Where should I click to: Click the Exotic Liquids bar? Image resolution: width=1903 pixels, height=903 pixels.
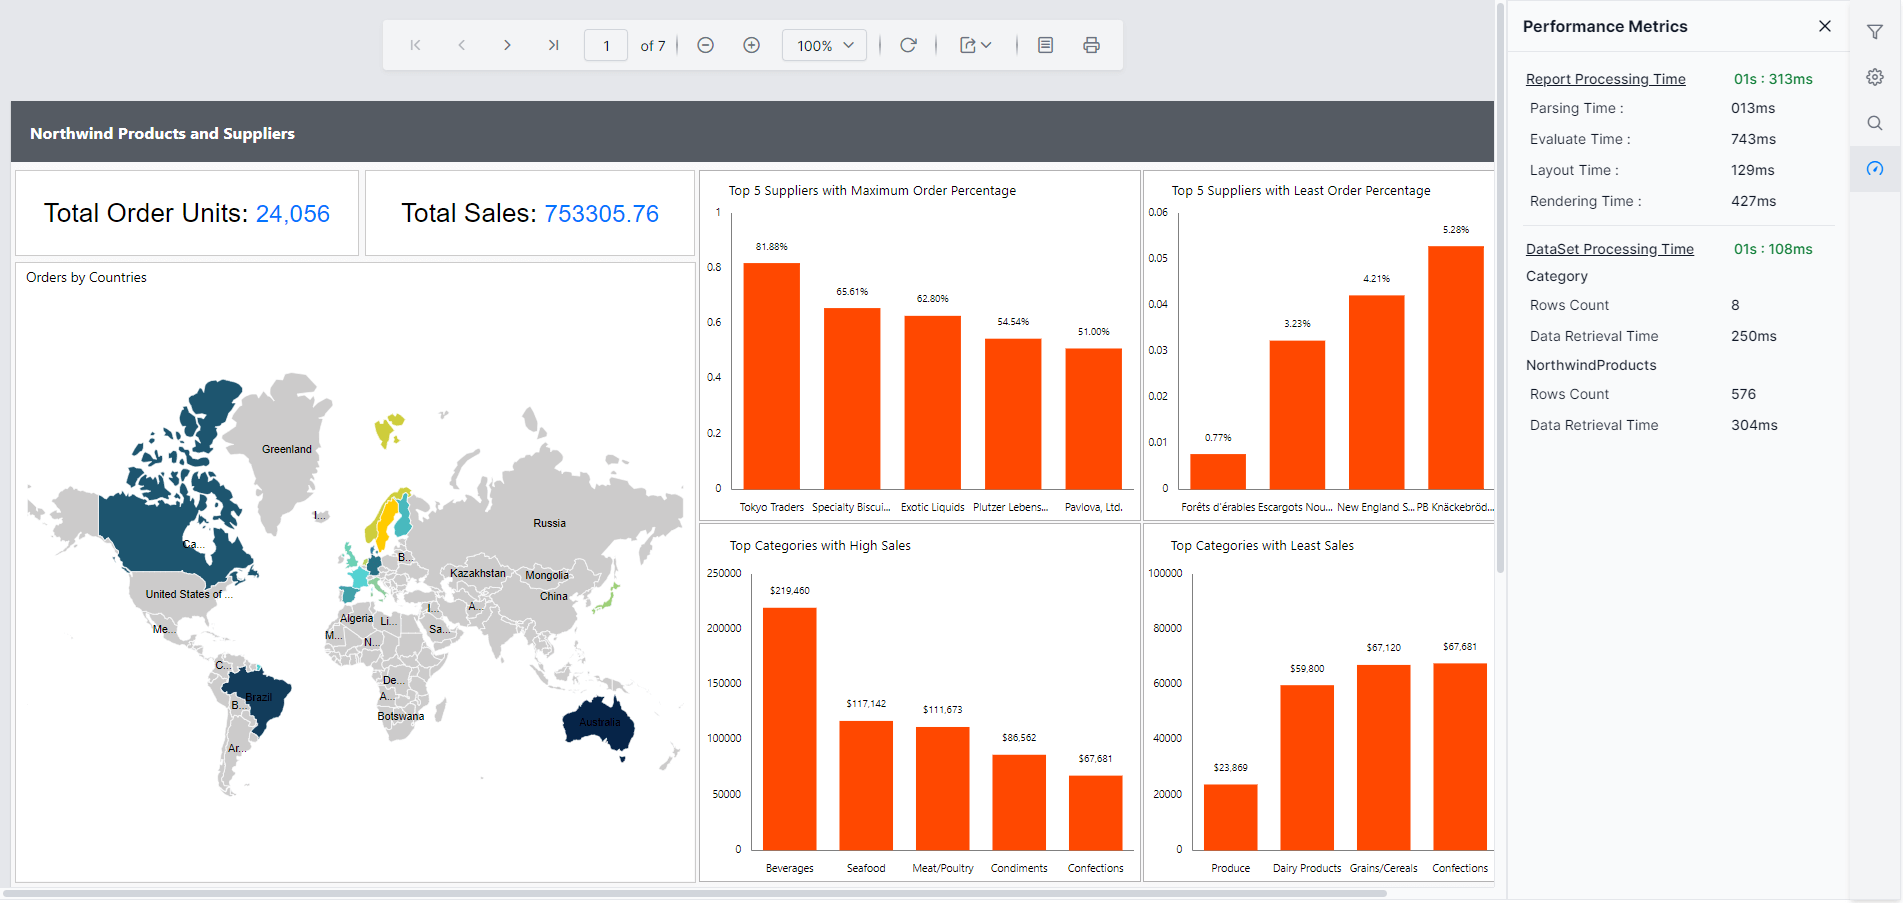tap(932, 402)
